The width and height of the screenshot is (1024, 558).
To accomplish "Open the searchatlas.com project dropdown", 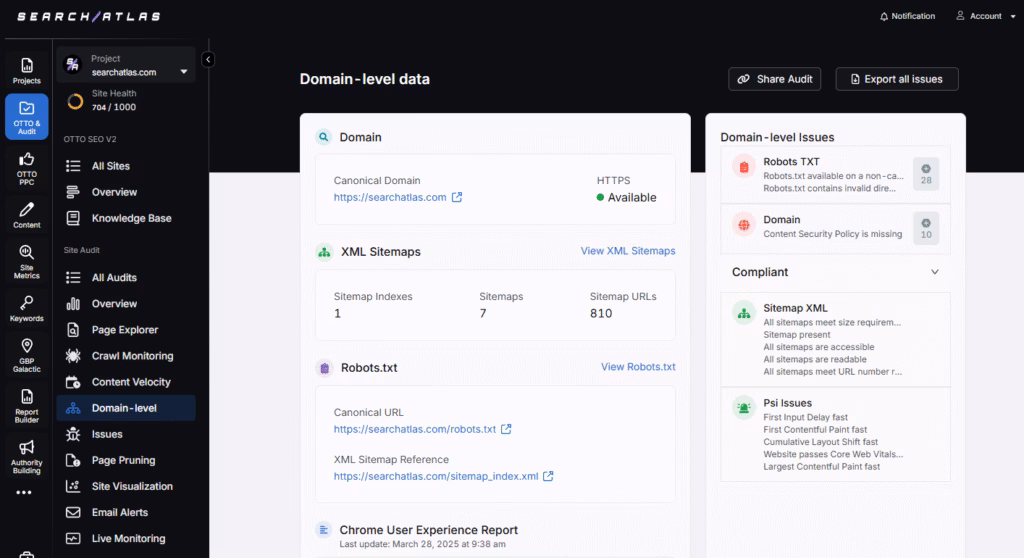I will (183, 72).
